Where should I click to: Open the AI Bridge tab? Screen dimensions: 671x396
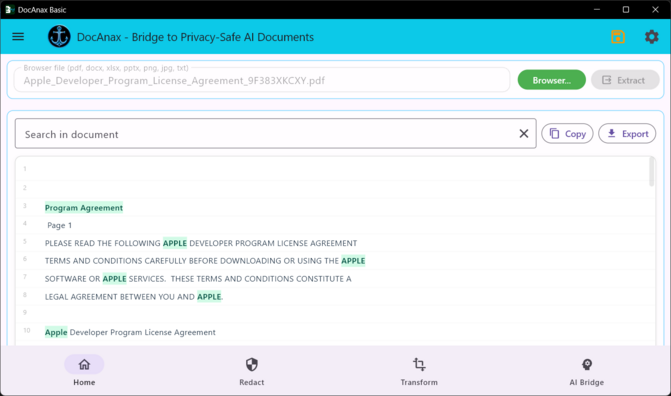587,371
